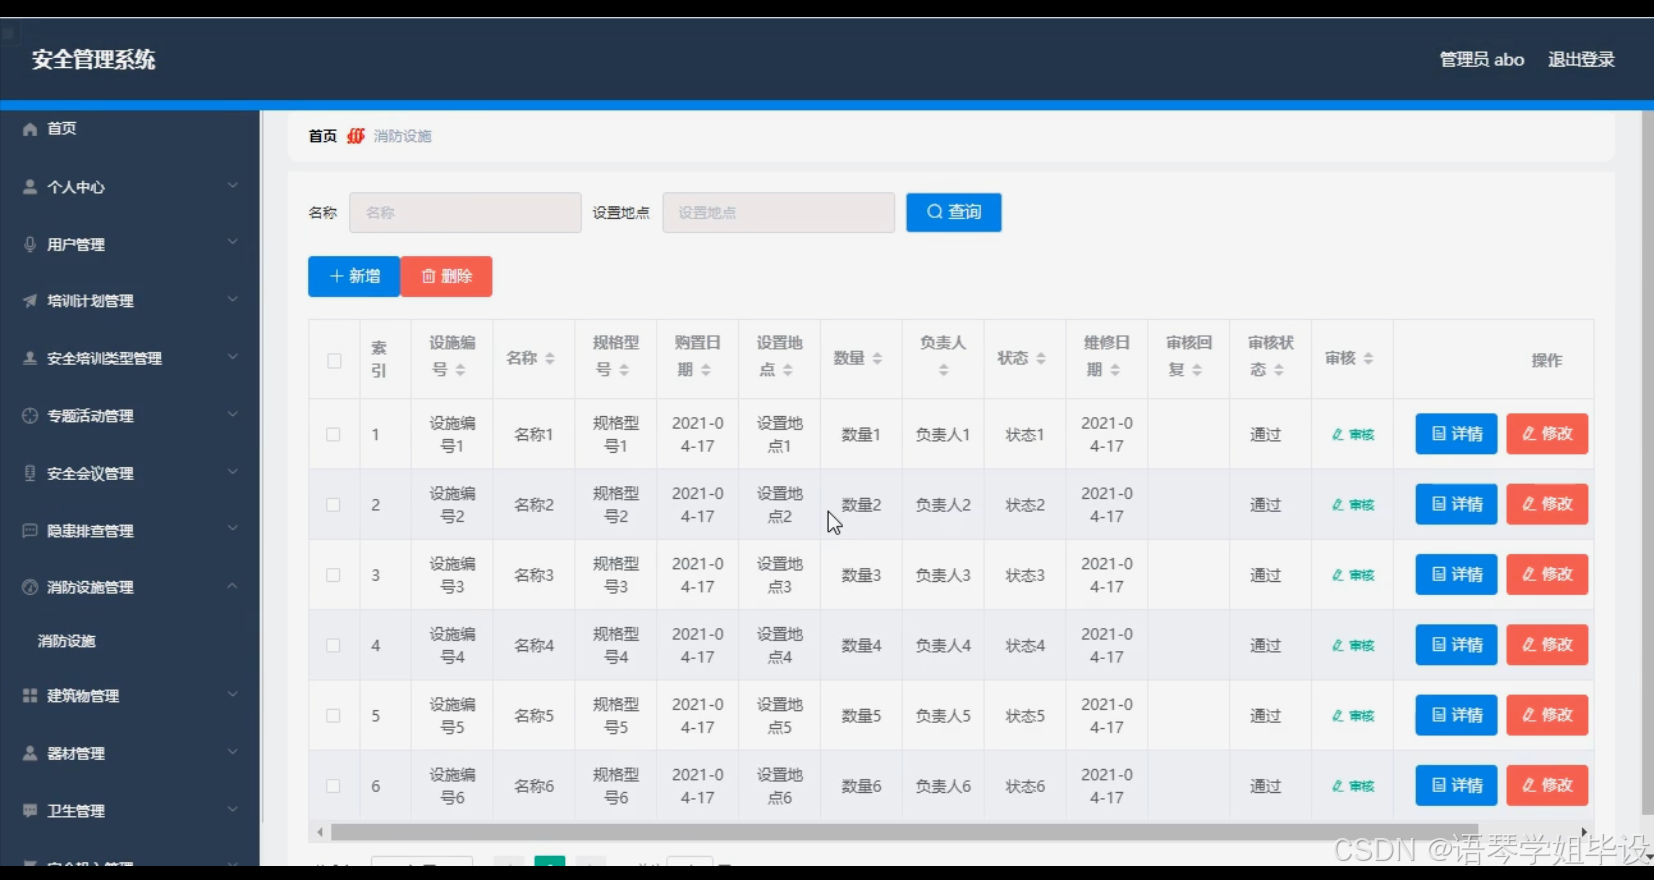Sort by 名称 column arrows
The height and width of the screenshot is (880, 1654).
550,358
